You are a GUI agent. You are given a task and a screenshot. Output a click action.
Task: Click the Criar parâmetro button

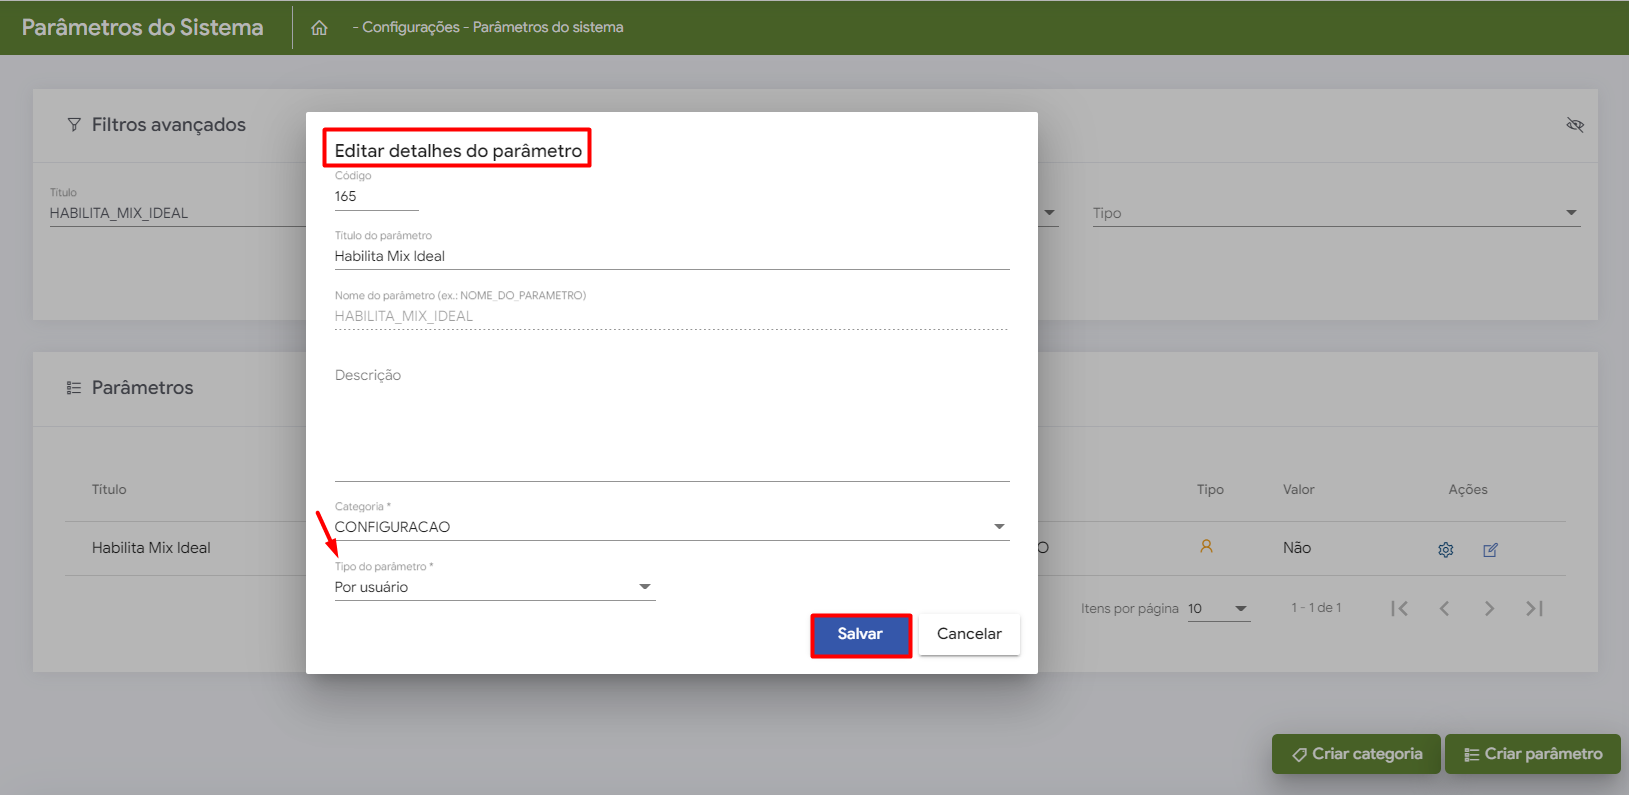tap(1532, 754)
